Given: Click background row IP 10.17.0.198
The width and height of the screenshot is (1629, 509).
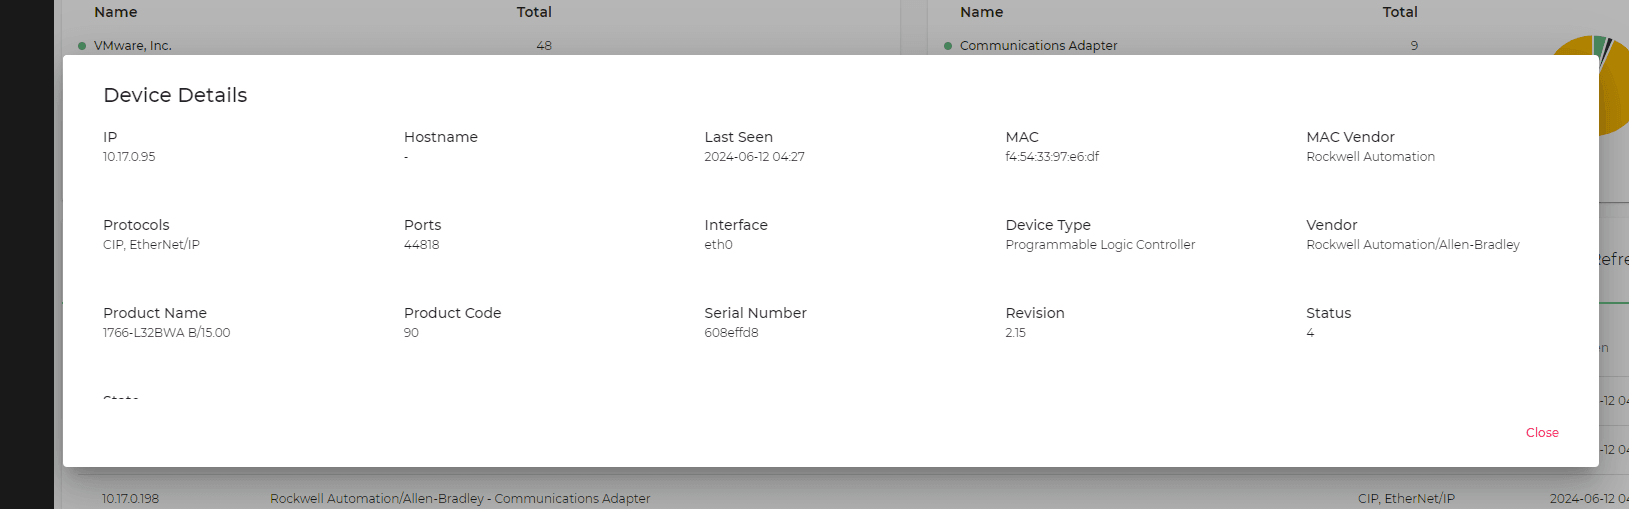Looking at the screenshot, I should click(130, 499).
